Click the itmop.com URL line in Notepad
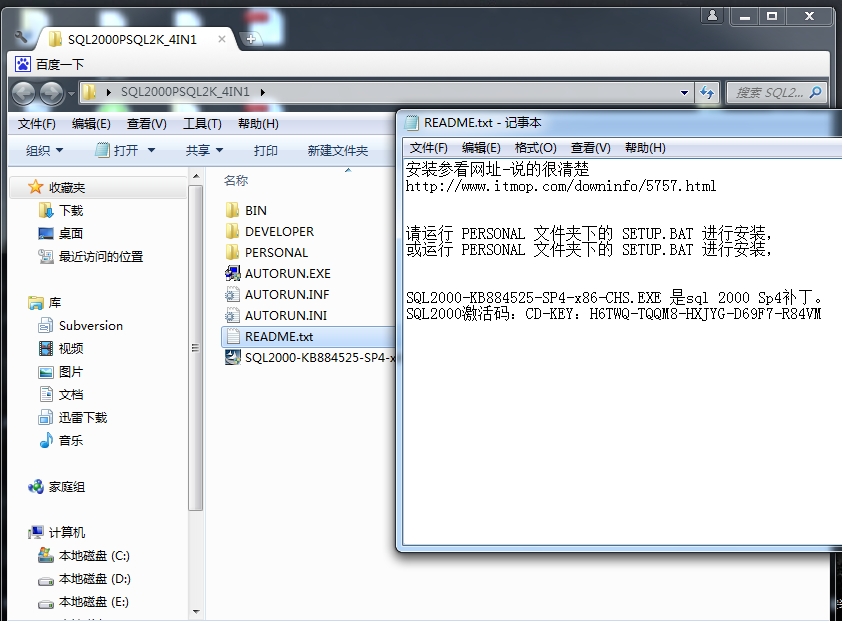 pyautogui.click(x=561, y=186)
